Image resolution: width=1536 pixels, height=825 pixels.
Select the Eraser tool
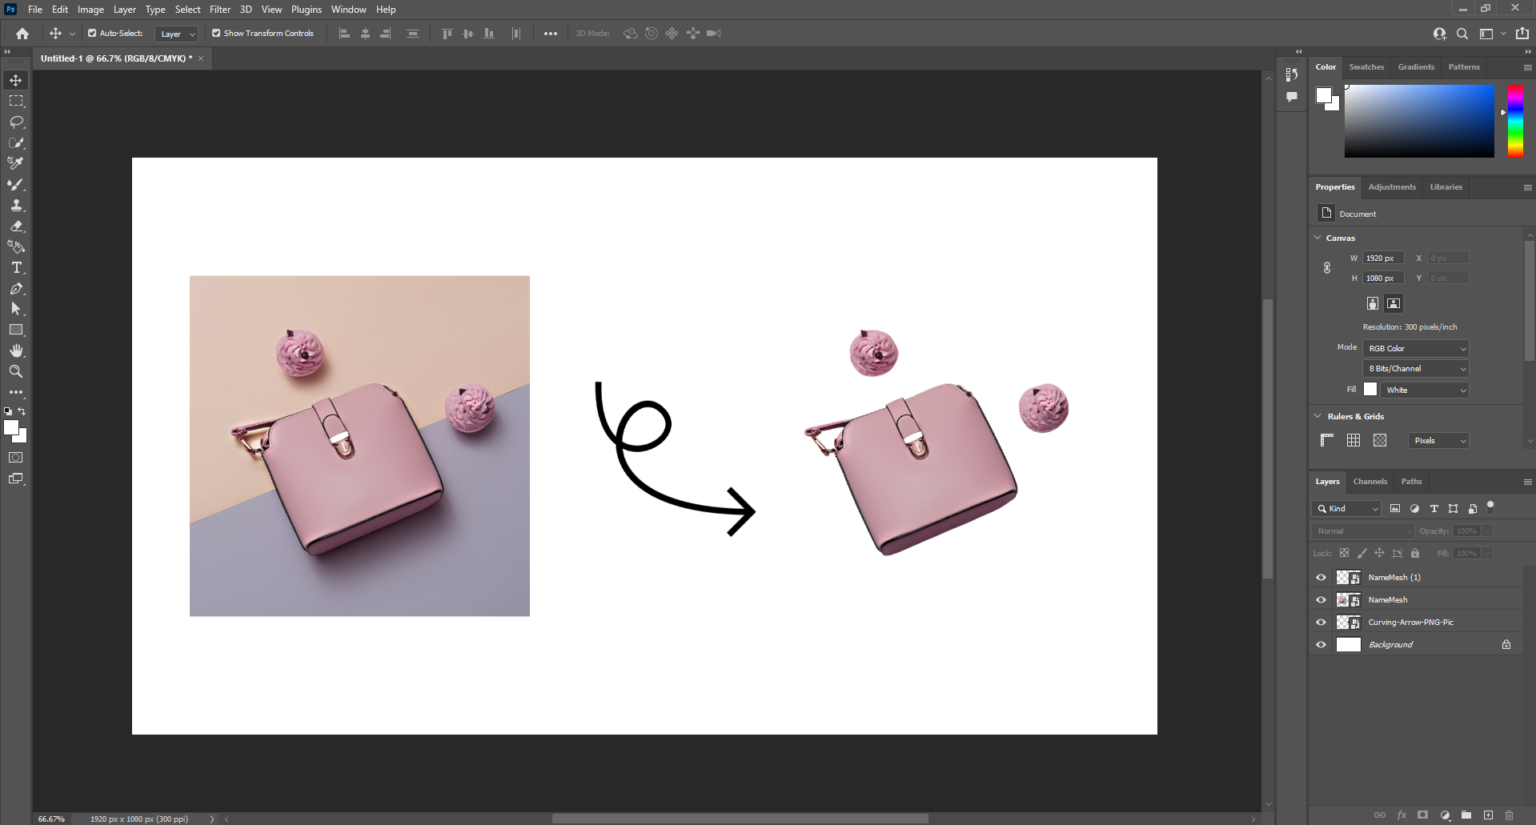[x=15, y=226]
